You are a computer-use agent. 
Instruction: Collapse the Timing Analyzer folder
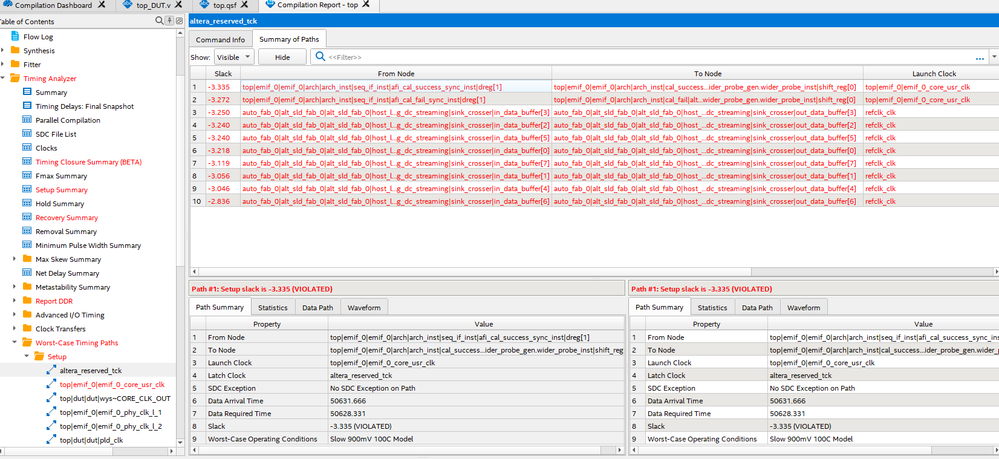pos(3,78)
